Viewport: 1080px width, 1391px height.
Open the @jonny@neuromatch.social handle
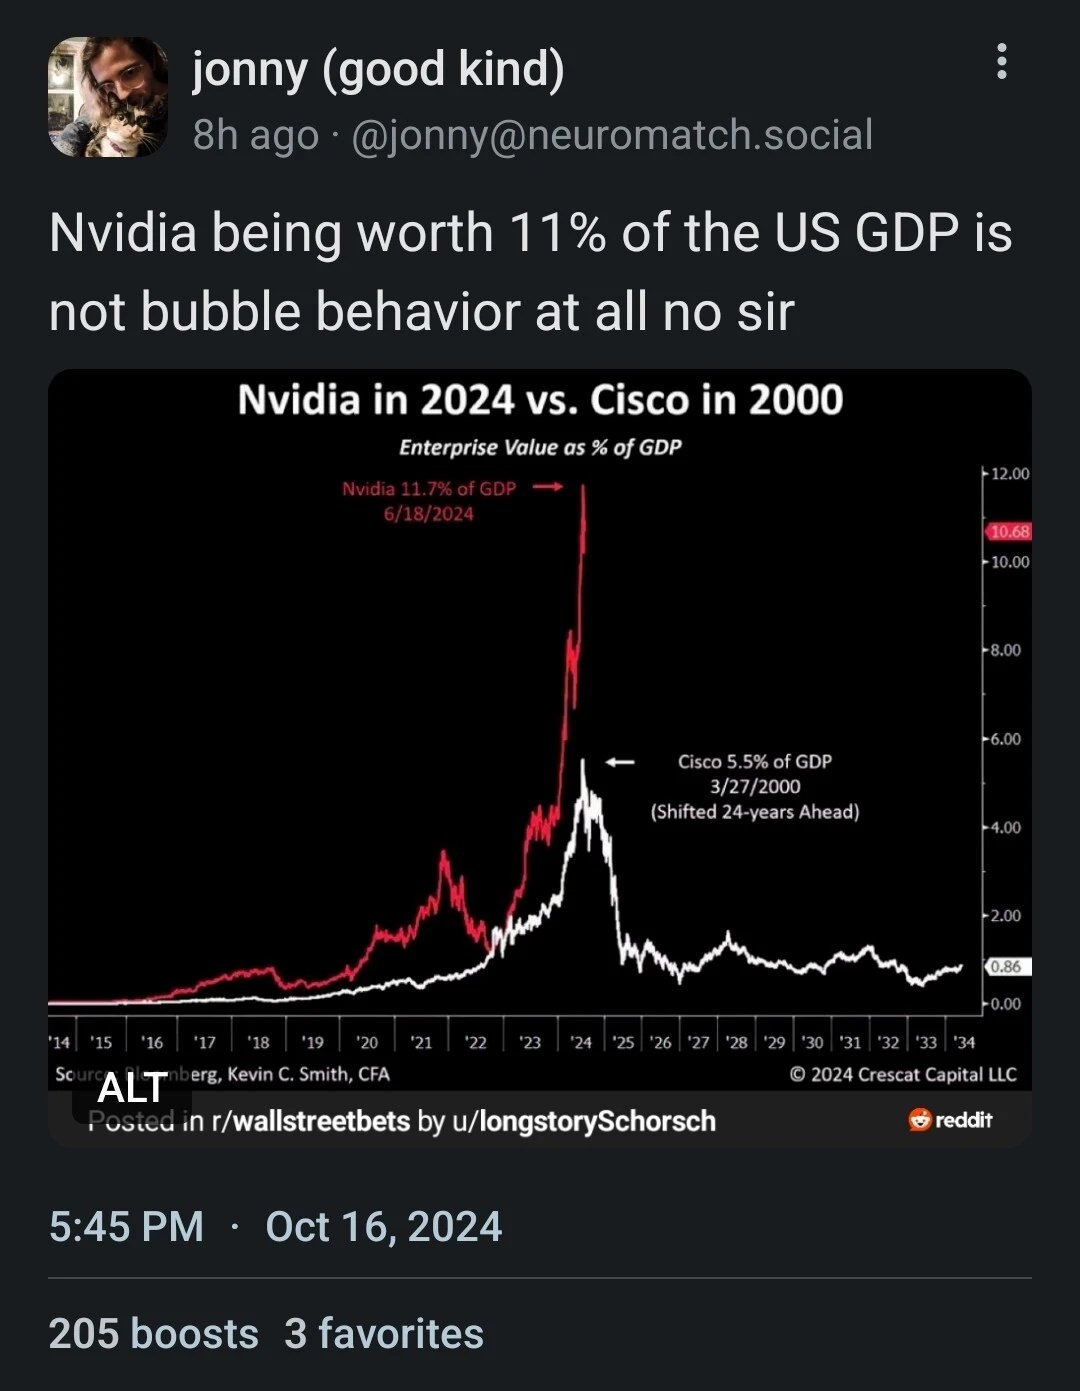click(x=612, y=135)
